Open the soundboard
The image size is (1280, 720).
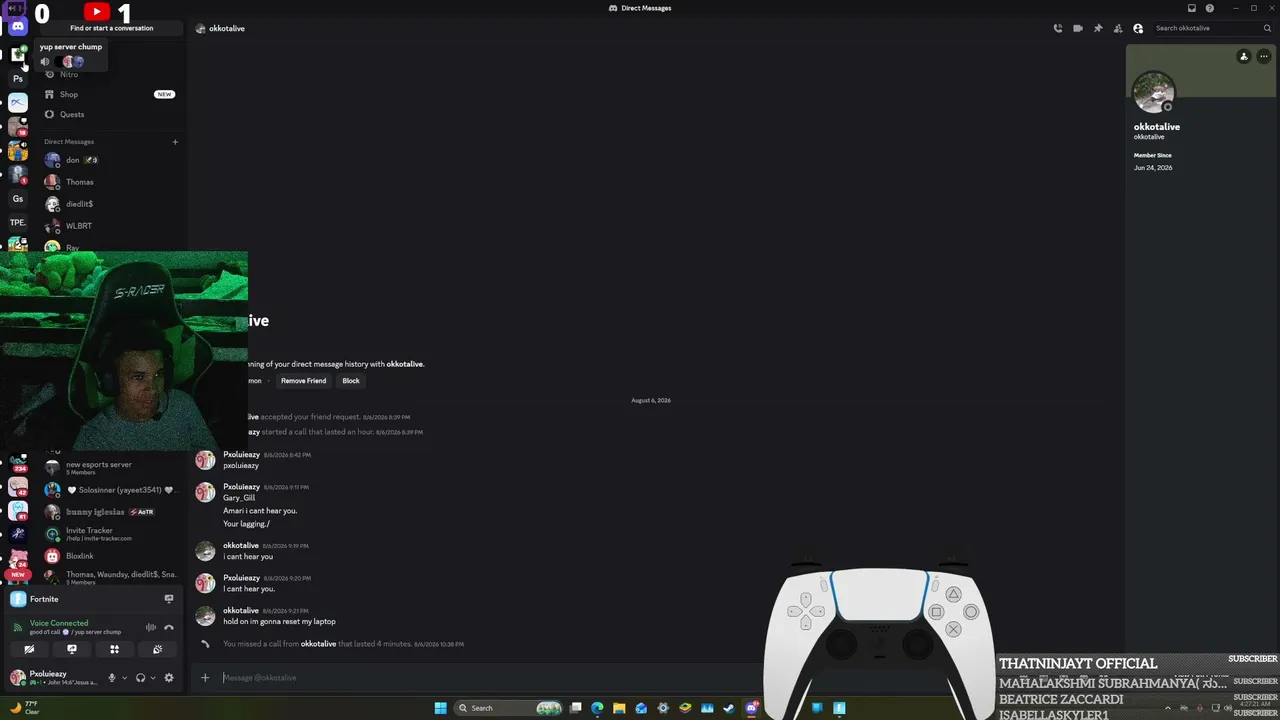[157, 649]
